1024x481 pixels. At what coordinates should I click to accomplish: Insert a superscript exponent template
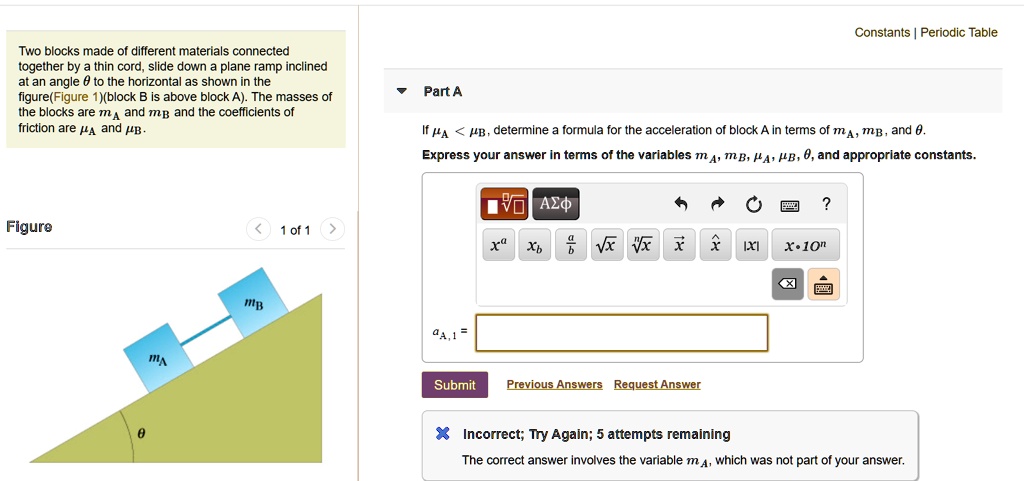(497, 246)
